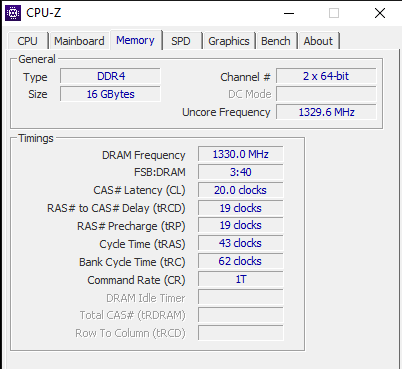Select the 16 GBytes size field
This screenshot has width=402, height=369.
click(x=110, y=94)
